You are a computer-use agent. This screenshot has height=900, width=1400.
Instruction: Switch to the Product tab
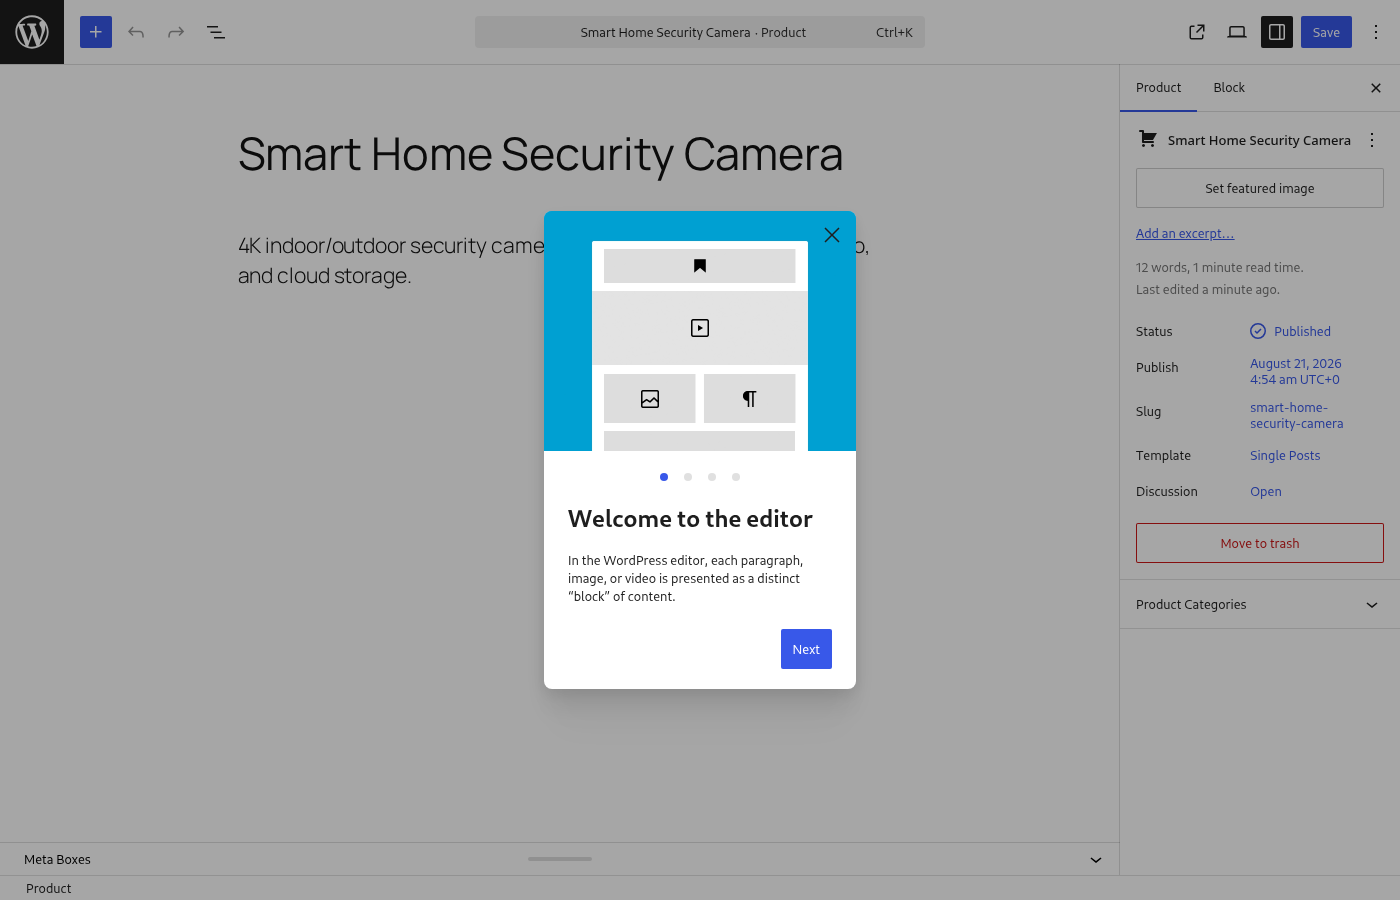pyautogui.click(x=1158, y=88)
